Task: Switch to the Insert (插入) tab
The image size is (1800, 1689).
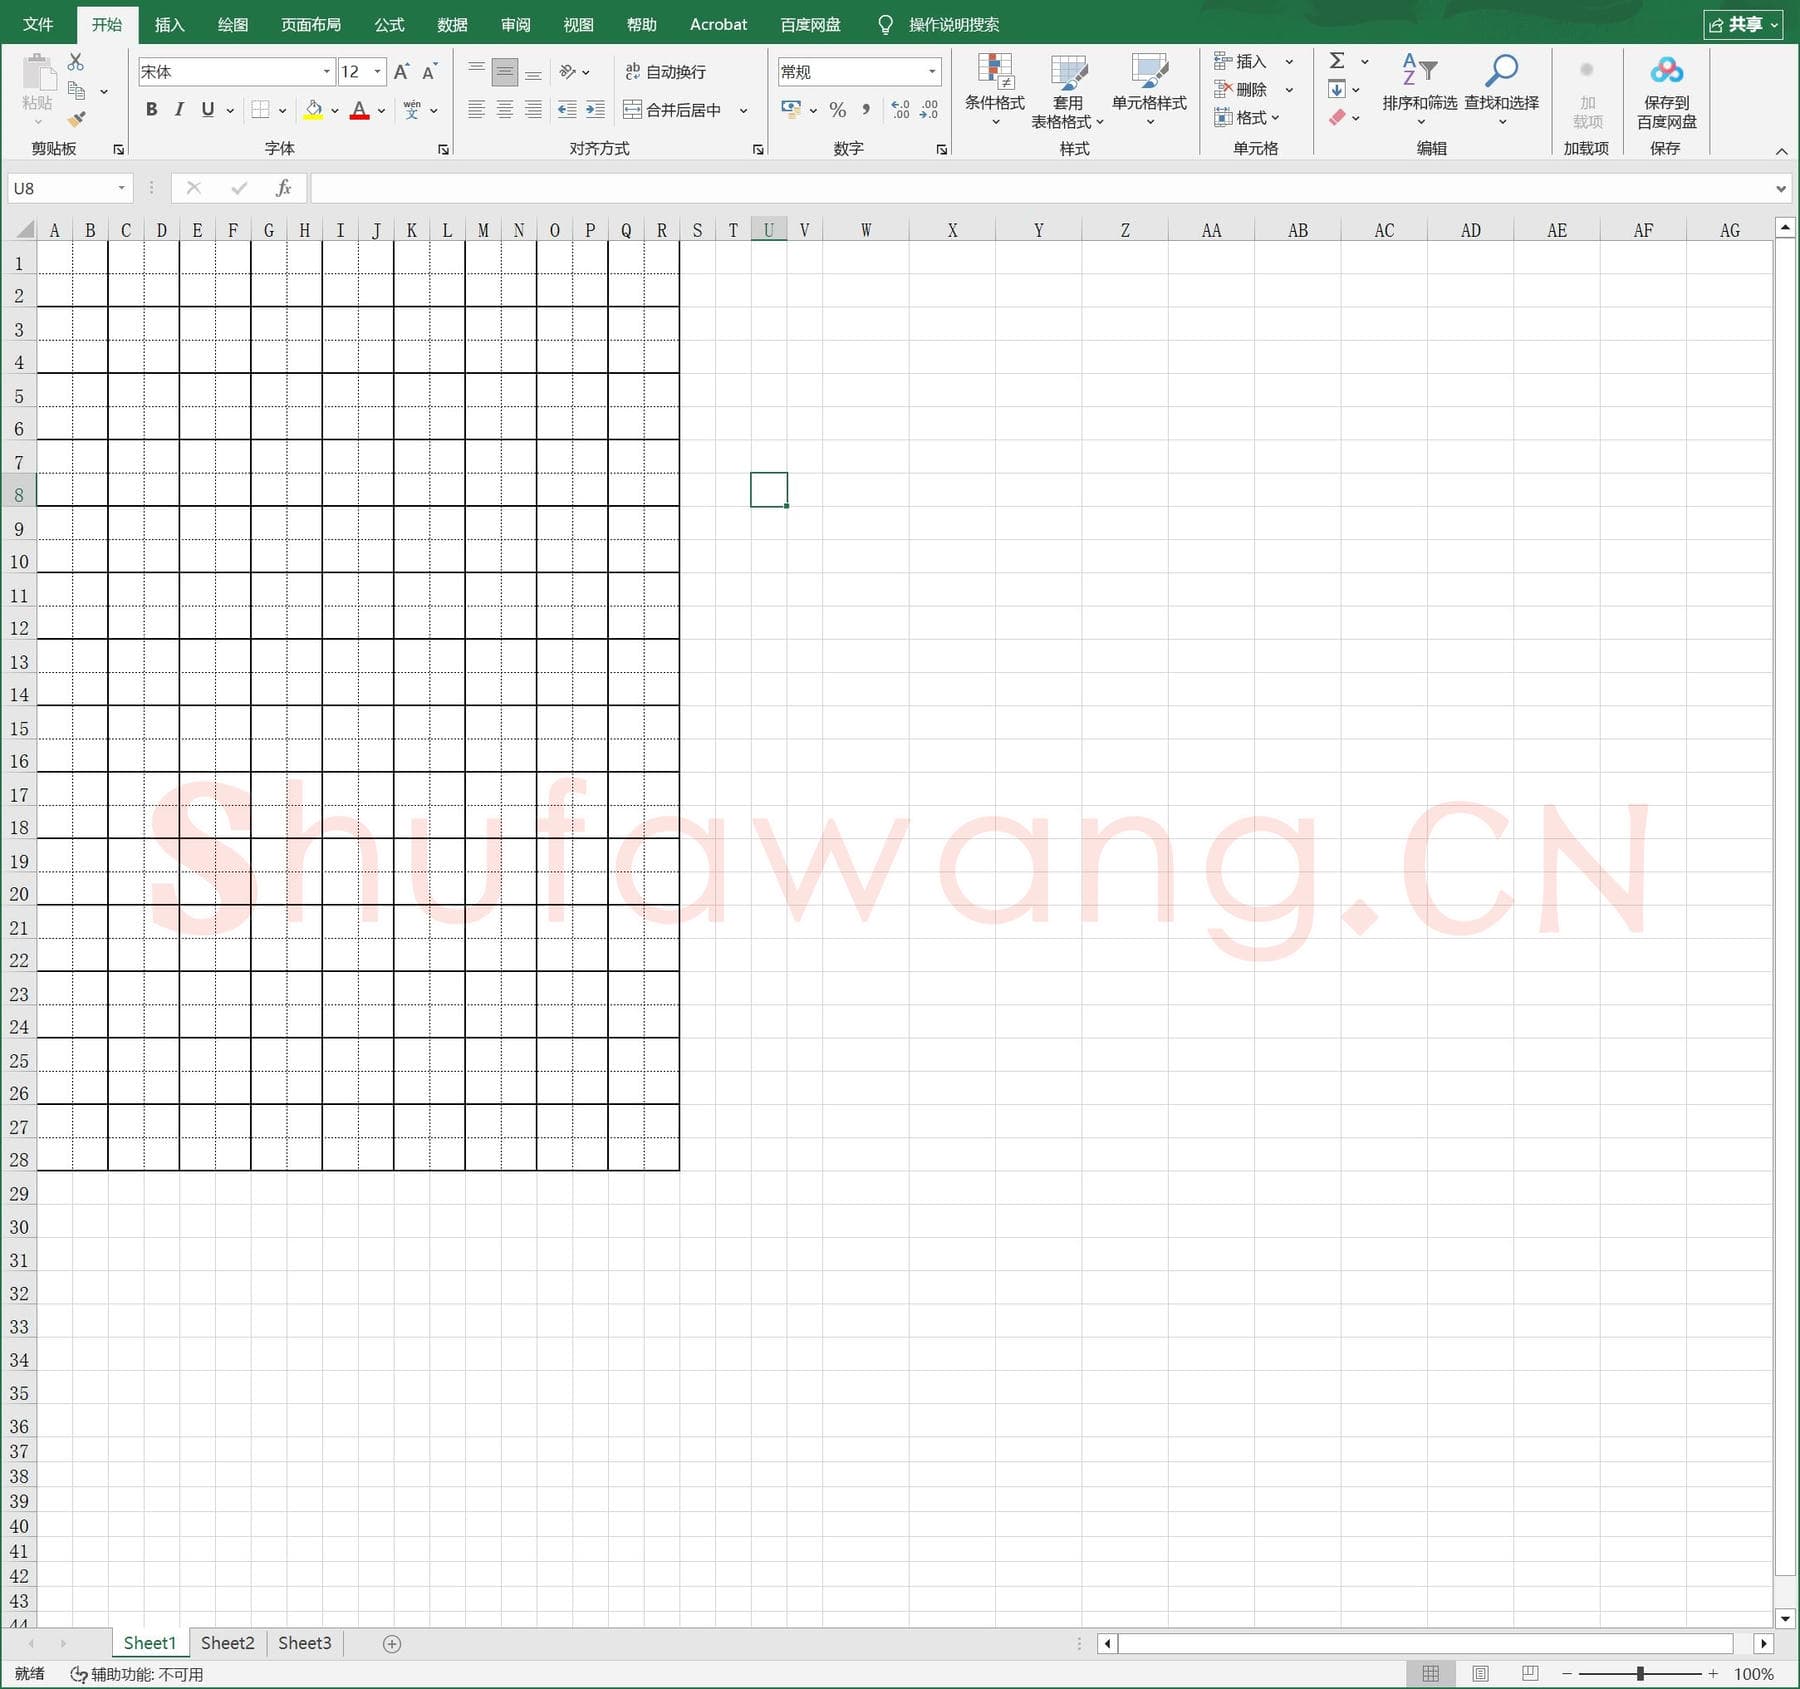Action: [169, 24]
